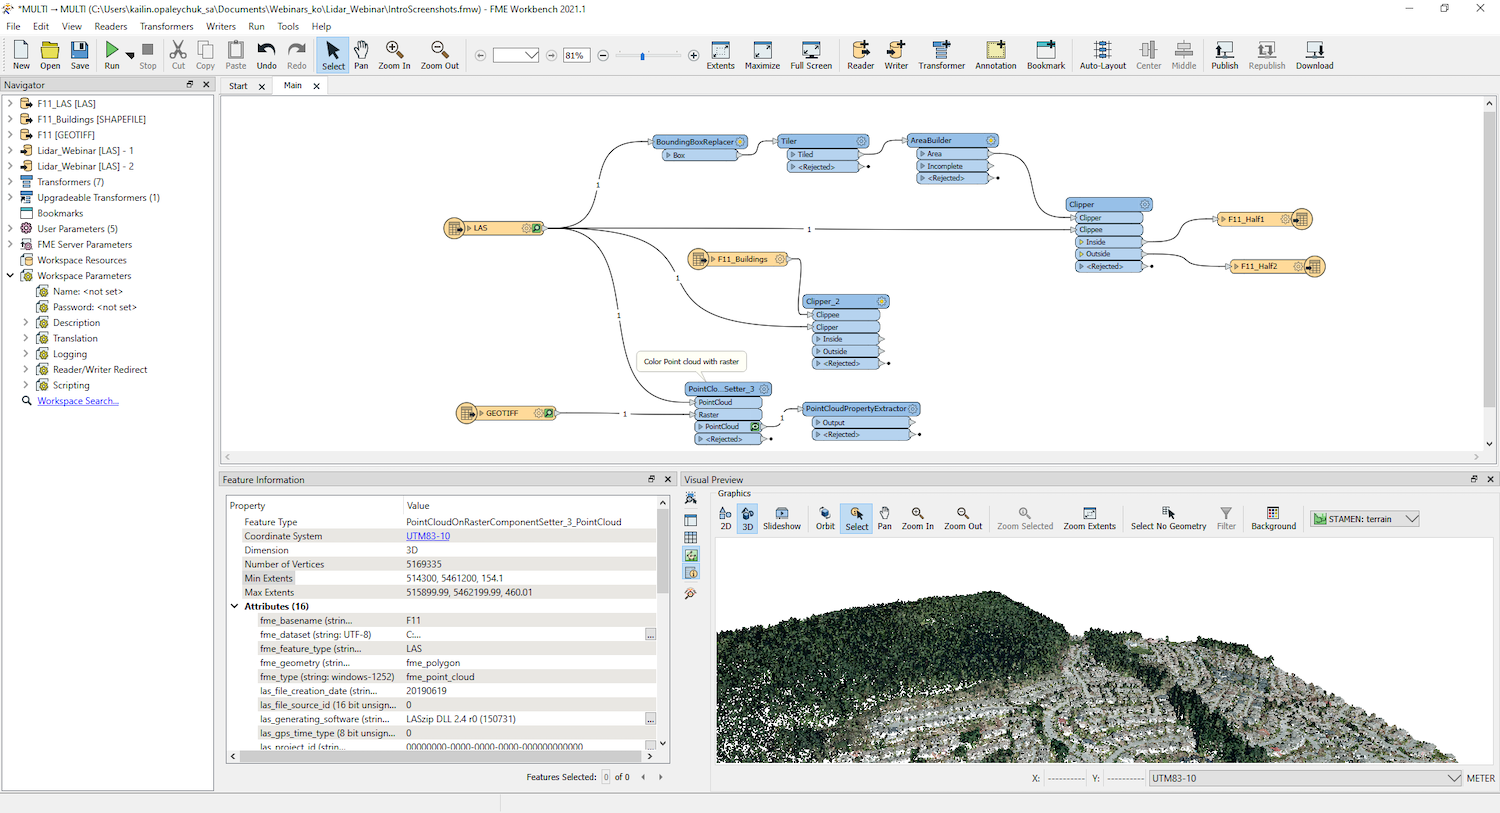1500x813 pixels.
Task: Create a Bookmark on the canvas
Action: coord(1046,55)
